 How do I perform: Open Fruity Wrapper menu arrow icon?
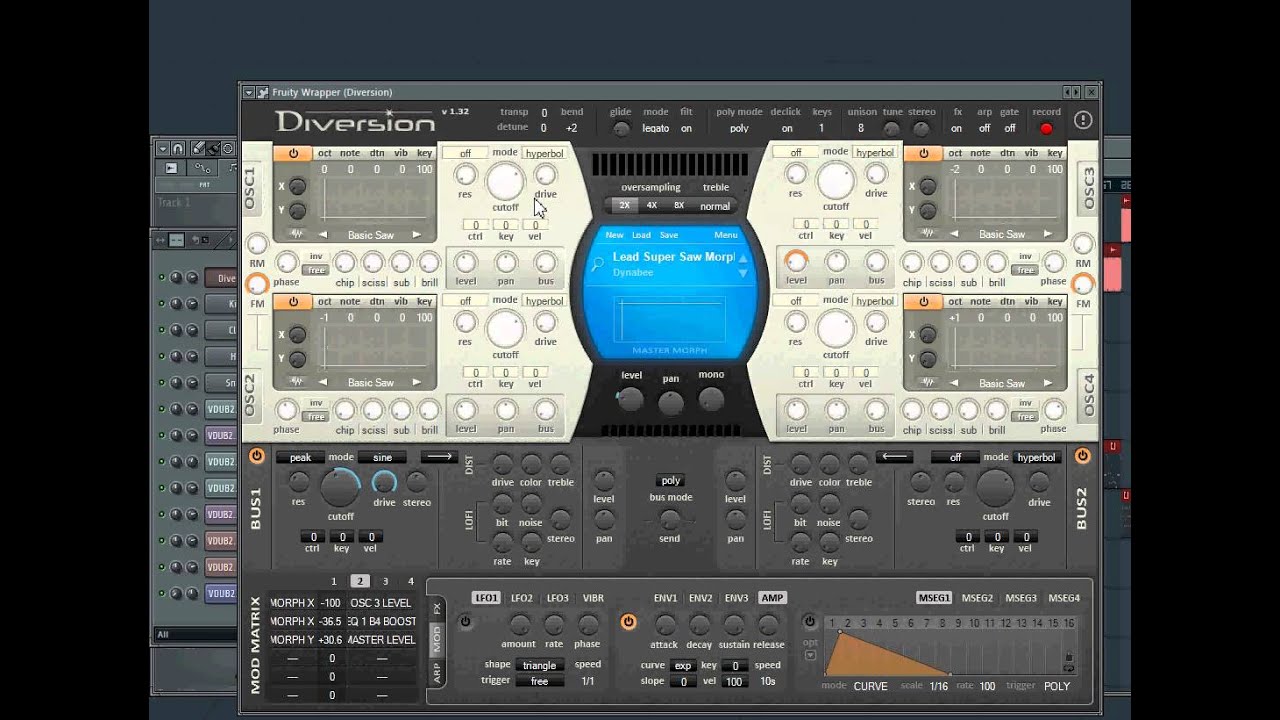249,92
